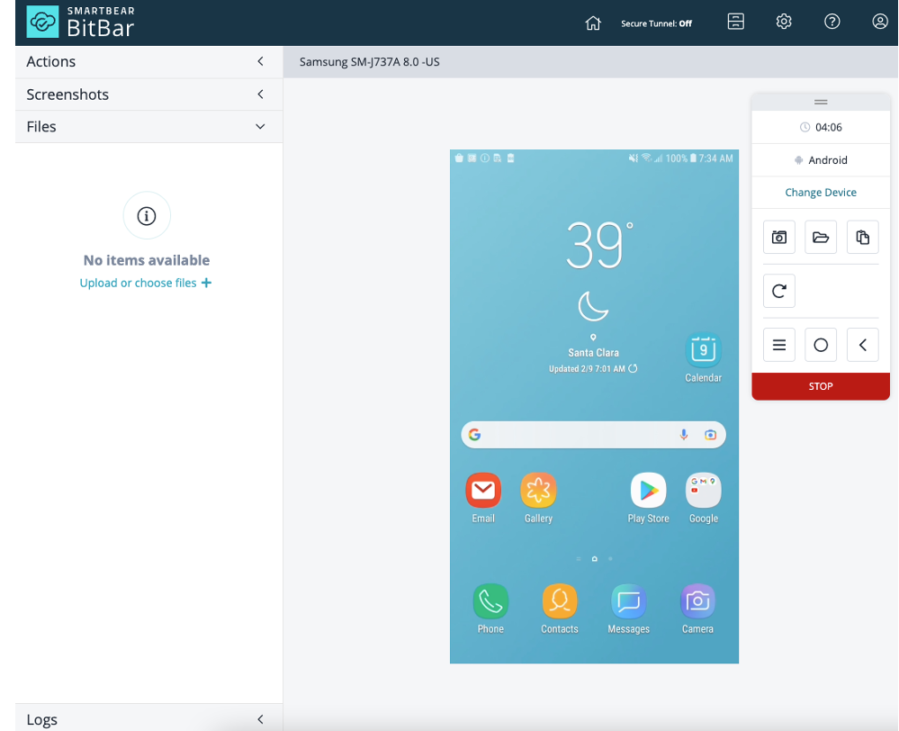Image resolution: width=899 pixels, height=731 pixels.
Task: Open the Play Store app on the device
Action: pyautogui.click(x=648, y=498)
